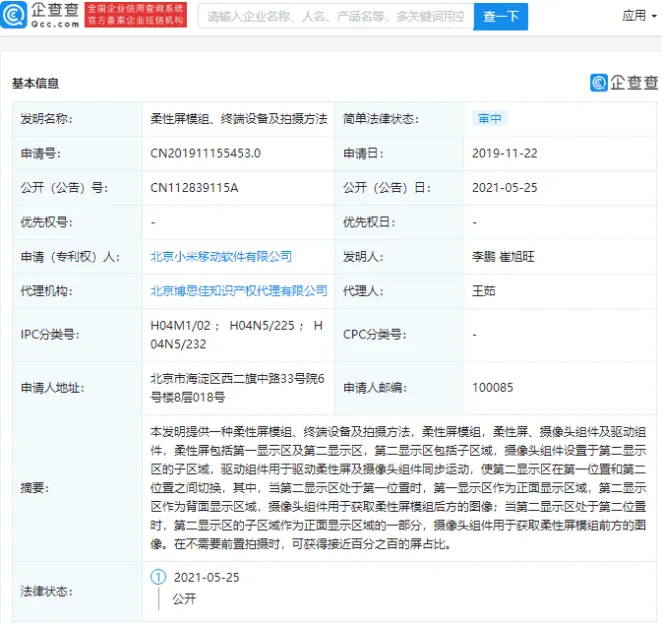
Task: Click the 基本信息 section heading
Action: [35, 83]
